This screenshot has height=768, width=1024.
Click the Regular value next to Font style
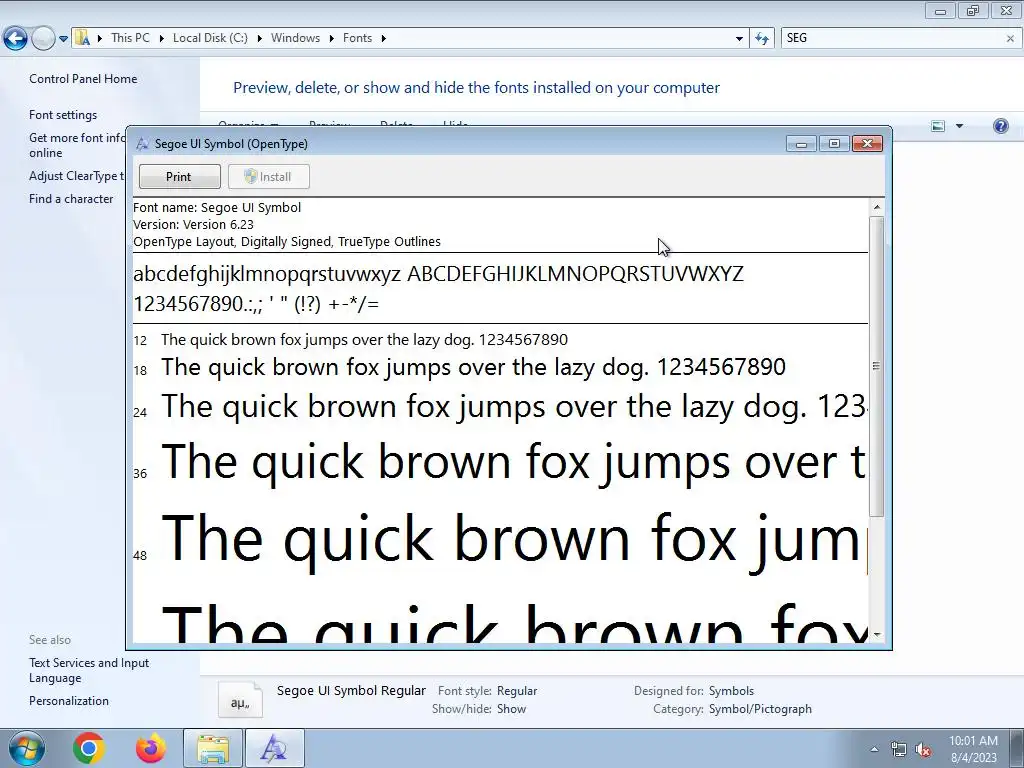pyautogui.click(x=517, y=690)
